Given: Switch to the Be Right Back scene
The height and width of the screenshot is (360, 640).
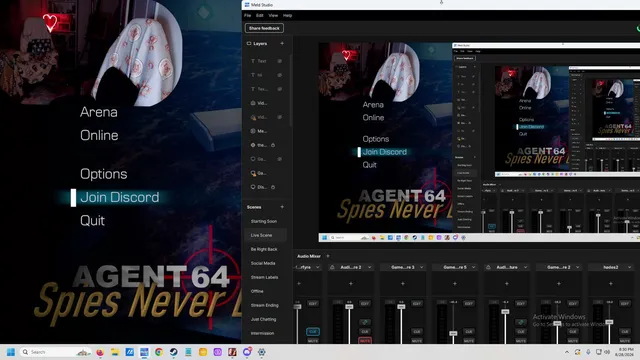Looking at the screenshot, I should pos(264,249).
